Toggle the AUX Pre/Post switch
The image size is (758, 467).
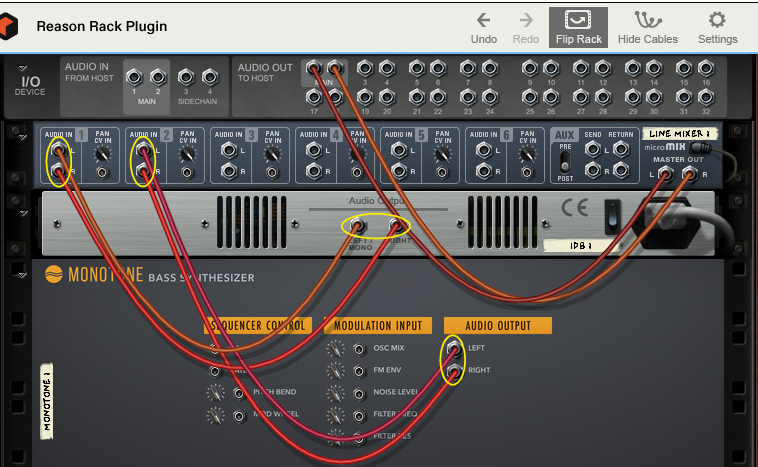[x=565, y=162]
